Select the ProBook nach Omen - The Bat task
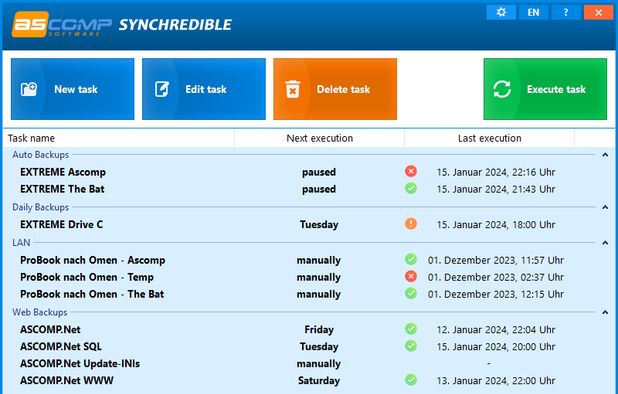 click(x=92, y=294)
